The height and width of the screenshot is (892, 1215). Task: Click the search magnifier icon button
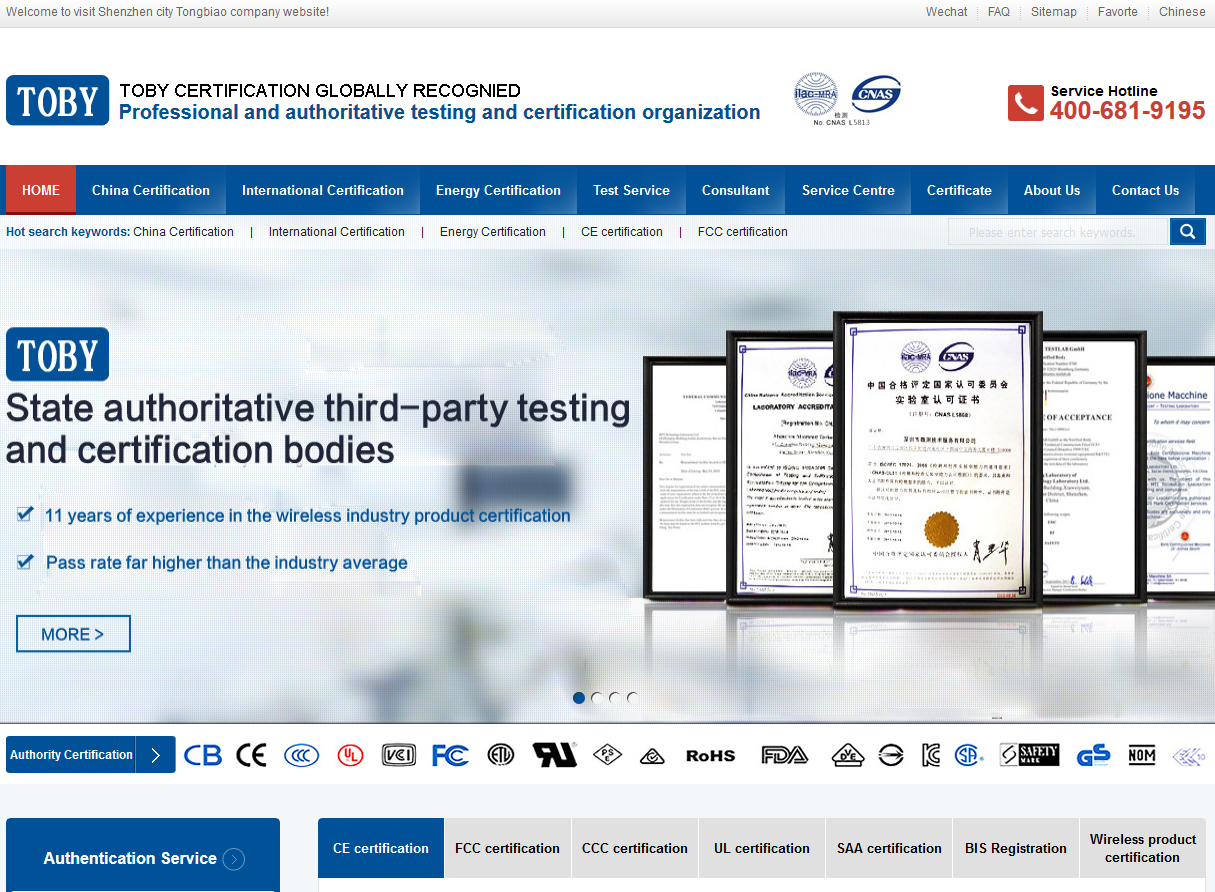coord(1187,232)
